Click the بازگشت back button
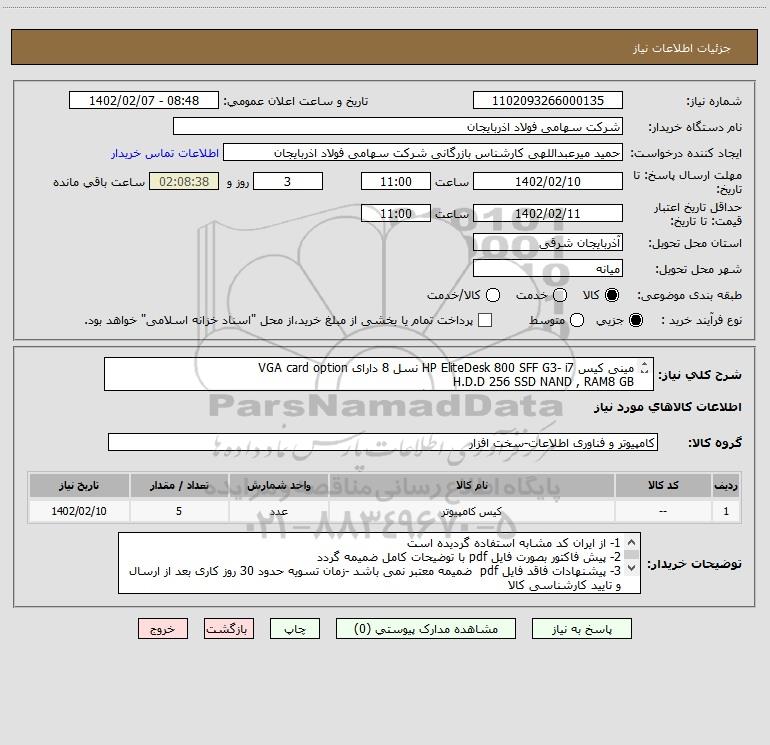This screenshot has width=770, height=745. pyautogui.click(x=229, y=629)
